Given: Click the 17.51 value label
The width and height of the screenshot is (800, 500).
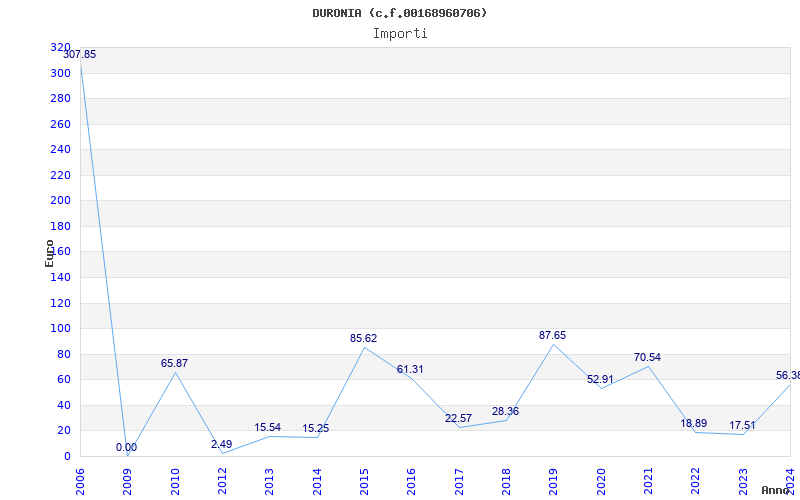Looking at the screenshot, I should (x=742, y=426).
